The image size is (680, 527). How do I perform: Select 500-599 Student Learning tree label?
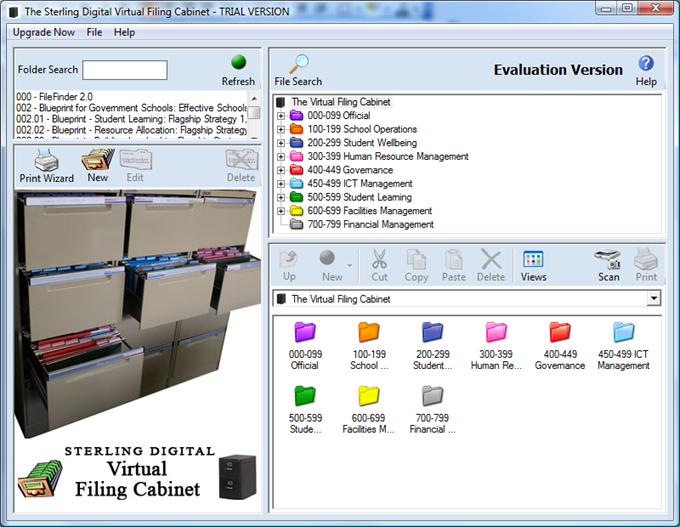360,197
